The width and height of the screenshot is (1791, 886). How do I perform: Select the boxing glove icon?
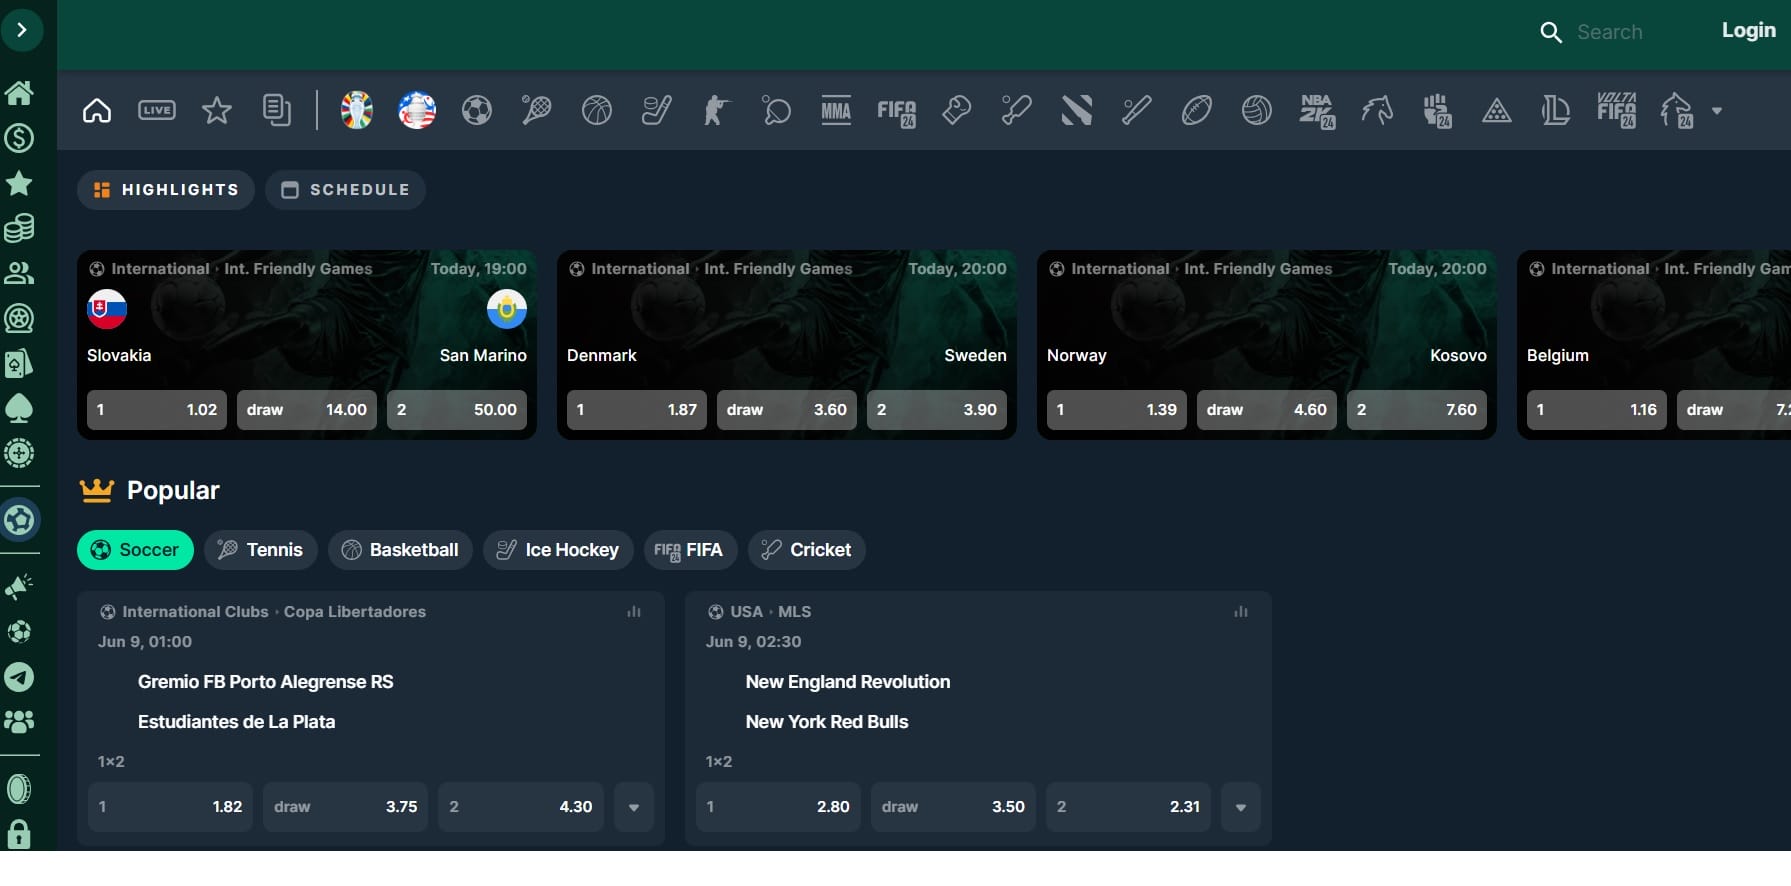click(x=957, y=110)
